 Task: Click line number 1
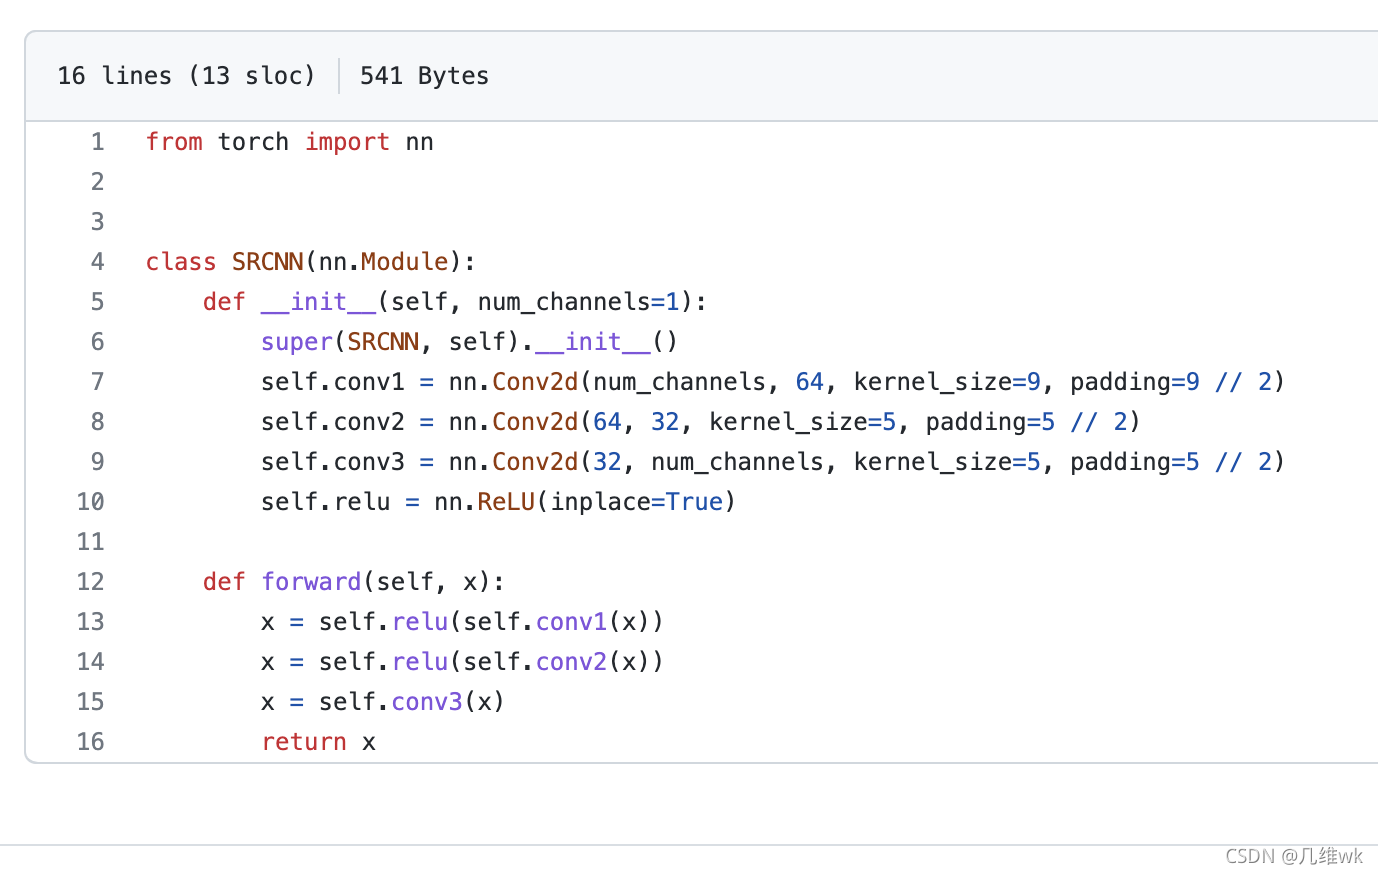click(97, 142)
